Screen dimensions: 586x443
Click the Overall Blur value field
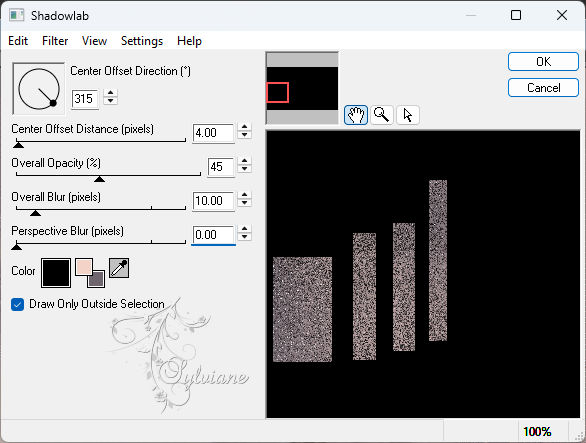(213, 201)
